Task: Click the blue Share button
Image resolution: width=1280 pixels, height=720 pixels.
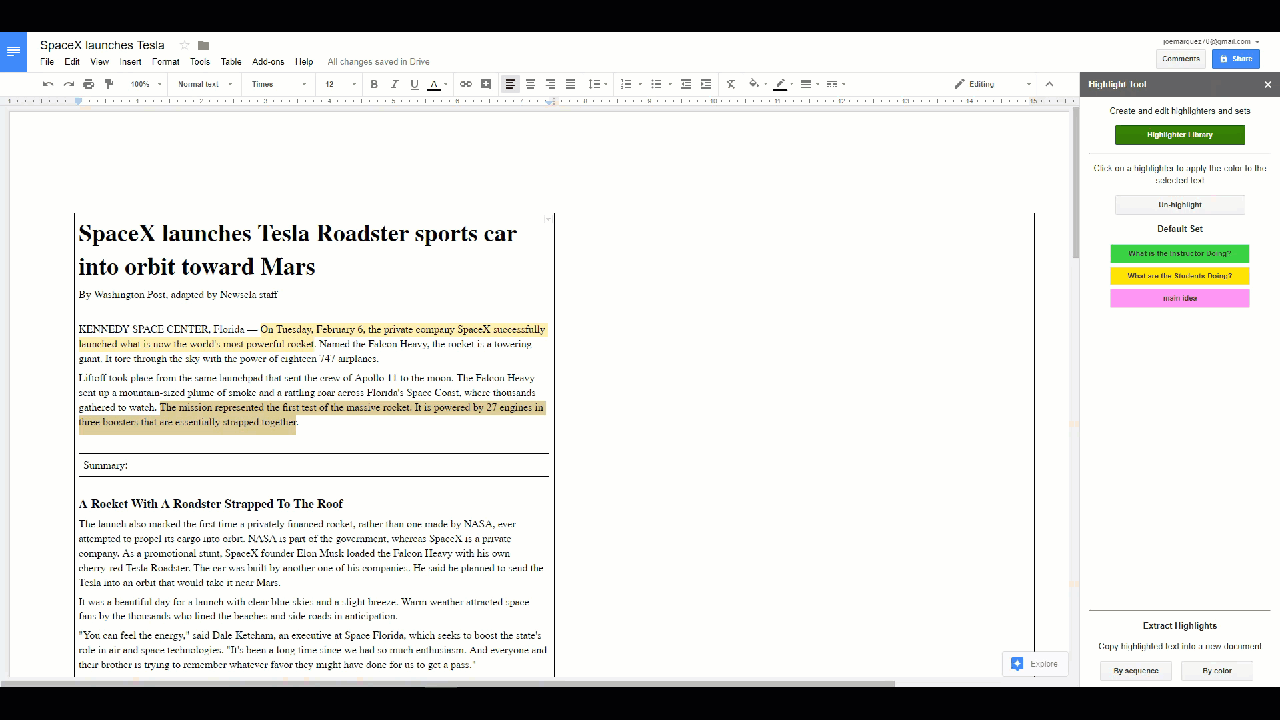Action: pos(1236,59)
